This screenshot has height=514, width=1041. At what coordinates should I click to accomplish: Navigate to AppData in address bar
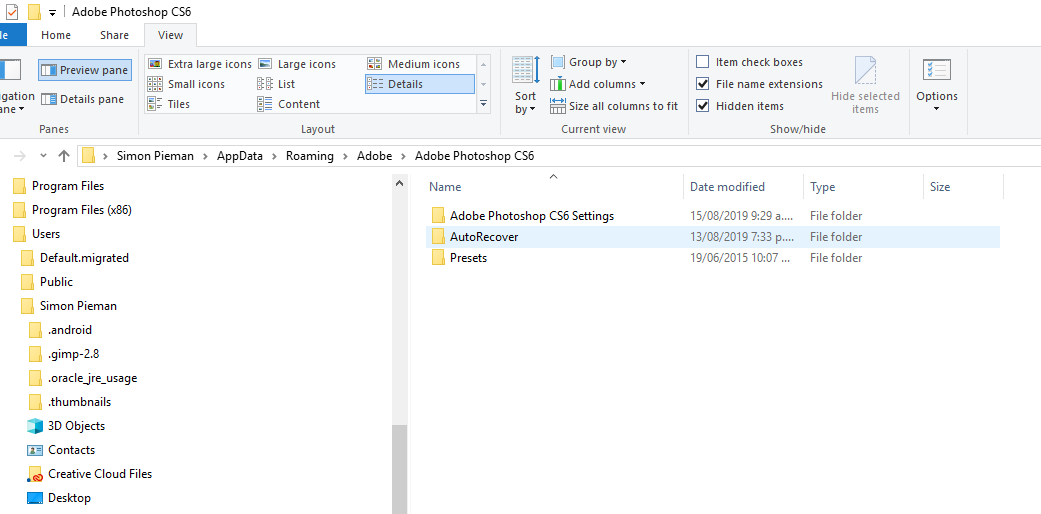coord(240,156)
